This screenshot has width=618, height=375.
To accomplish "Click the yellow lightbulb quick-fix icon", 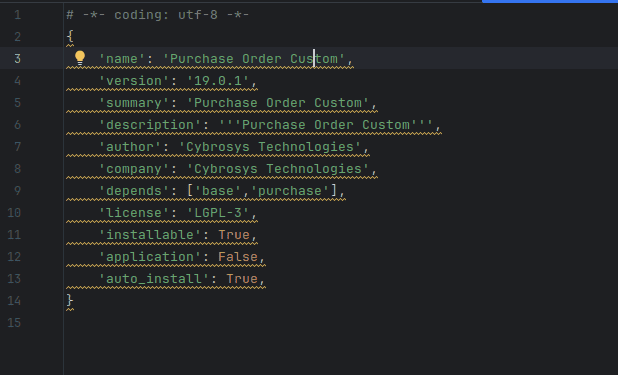I will coord(80,58).
